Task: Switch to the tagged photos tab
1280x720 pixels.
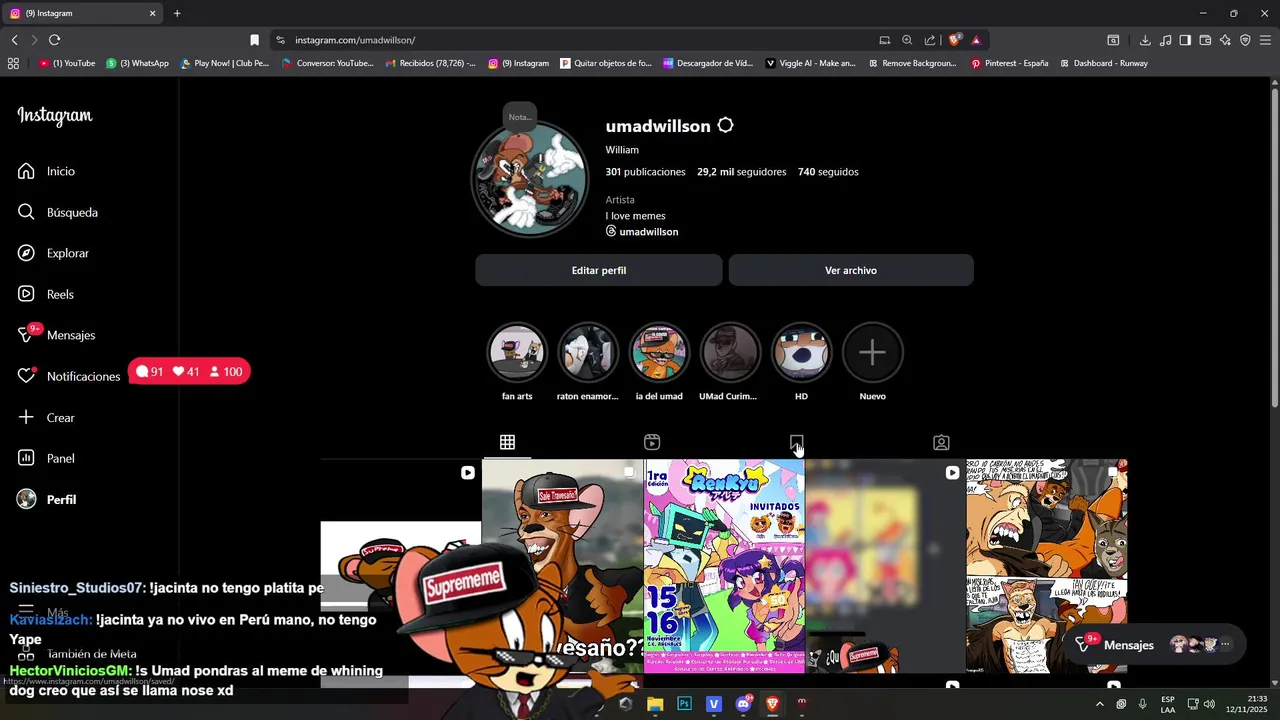Action: [x=941, y=442]
